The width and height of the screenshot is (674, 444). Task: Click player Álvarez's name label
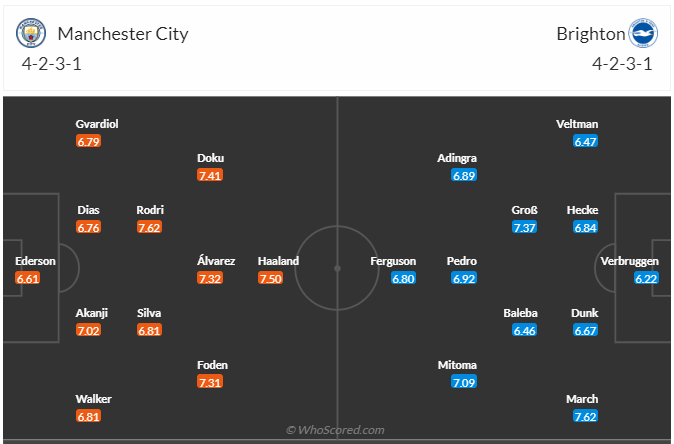pyautogui.click(x=216, y=261)
